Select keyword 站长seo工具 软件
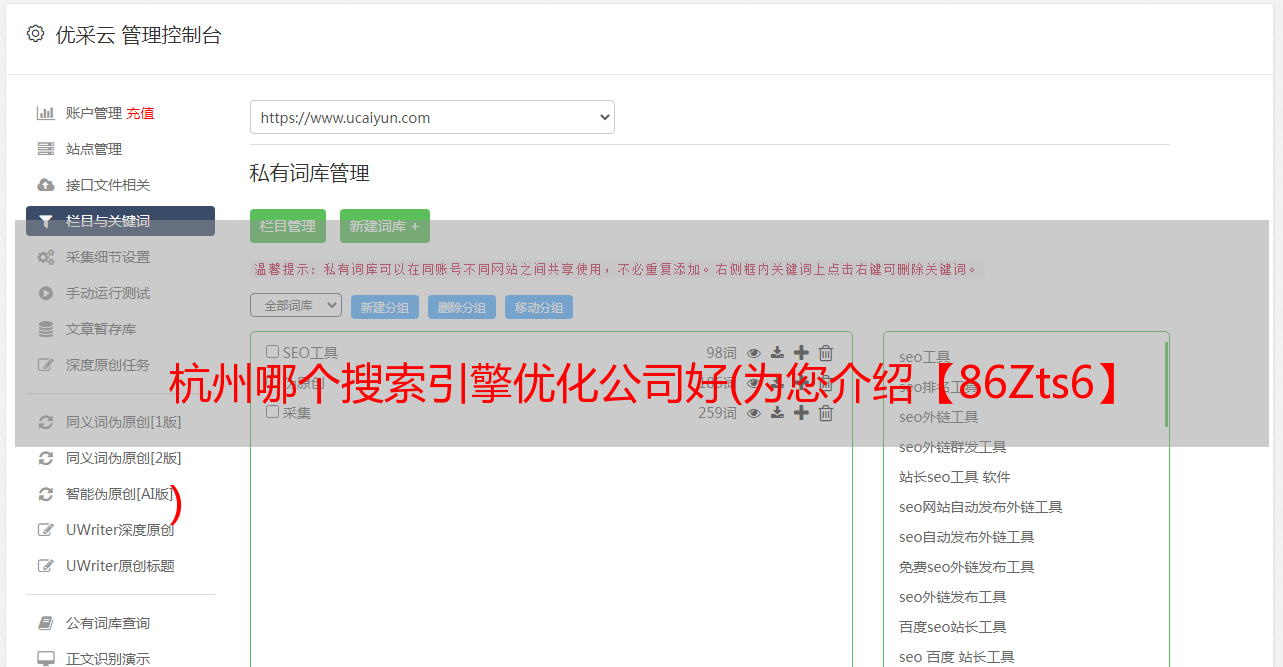 point(955,477)
